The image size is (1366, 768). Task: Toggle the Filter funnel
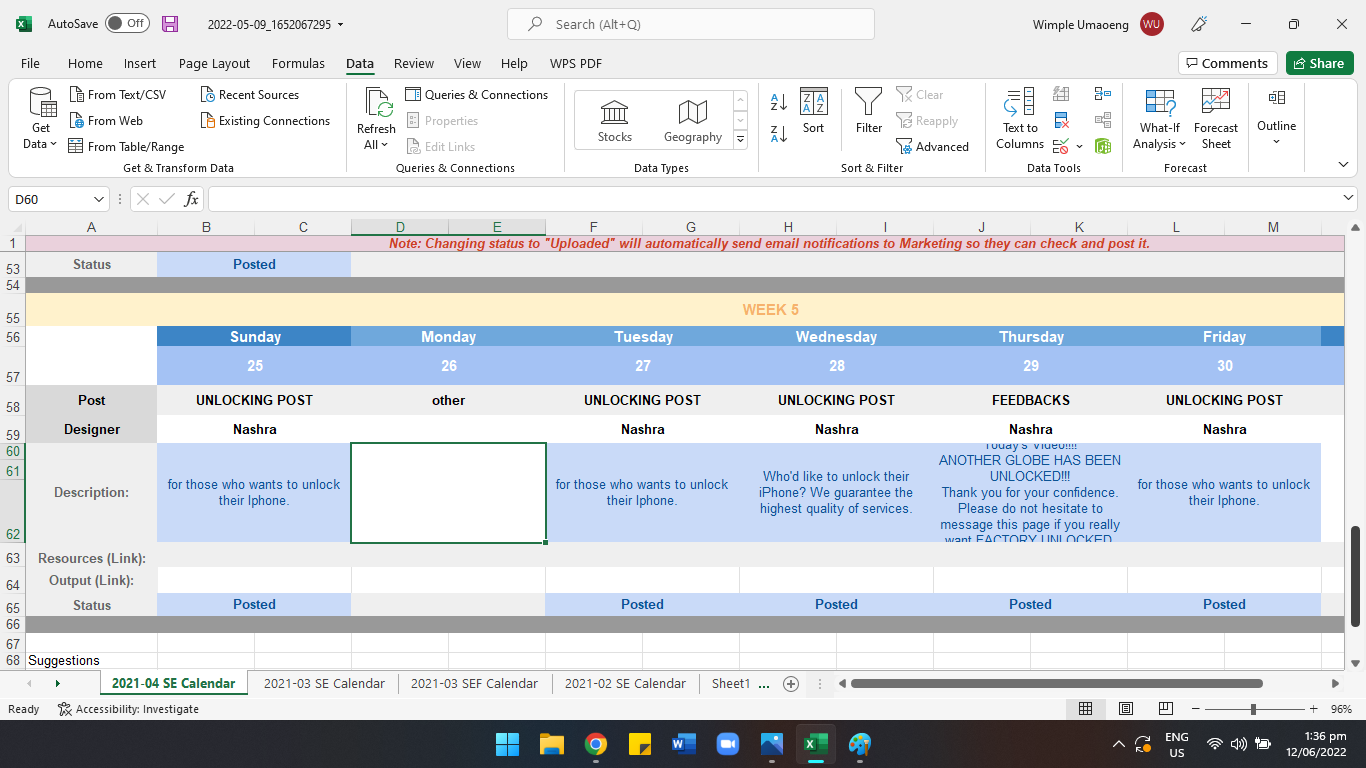(869, 111)
